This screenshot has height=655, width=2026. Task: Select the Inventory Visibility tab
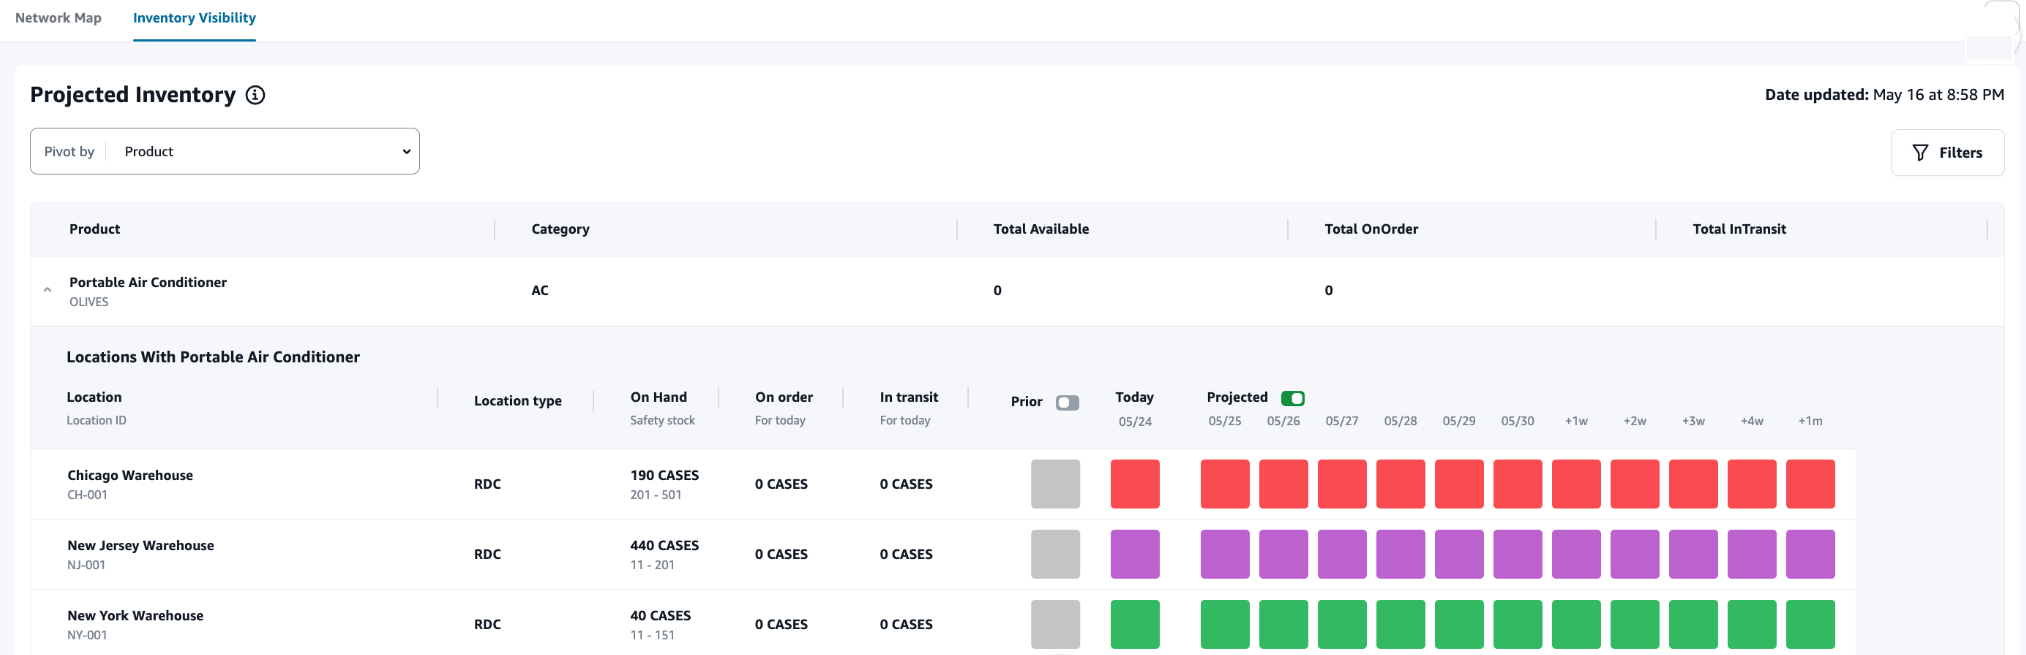tap(194, 18)
